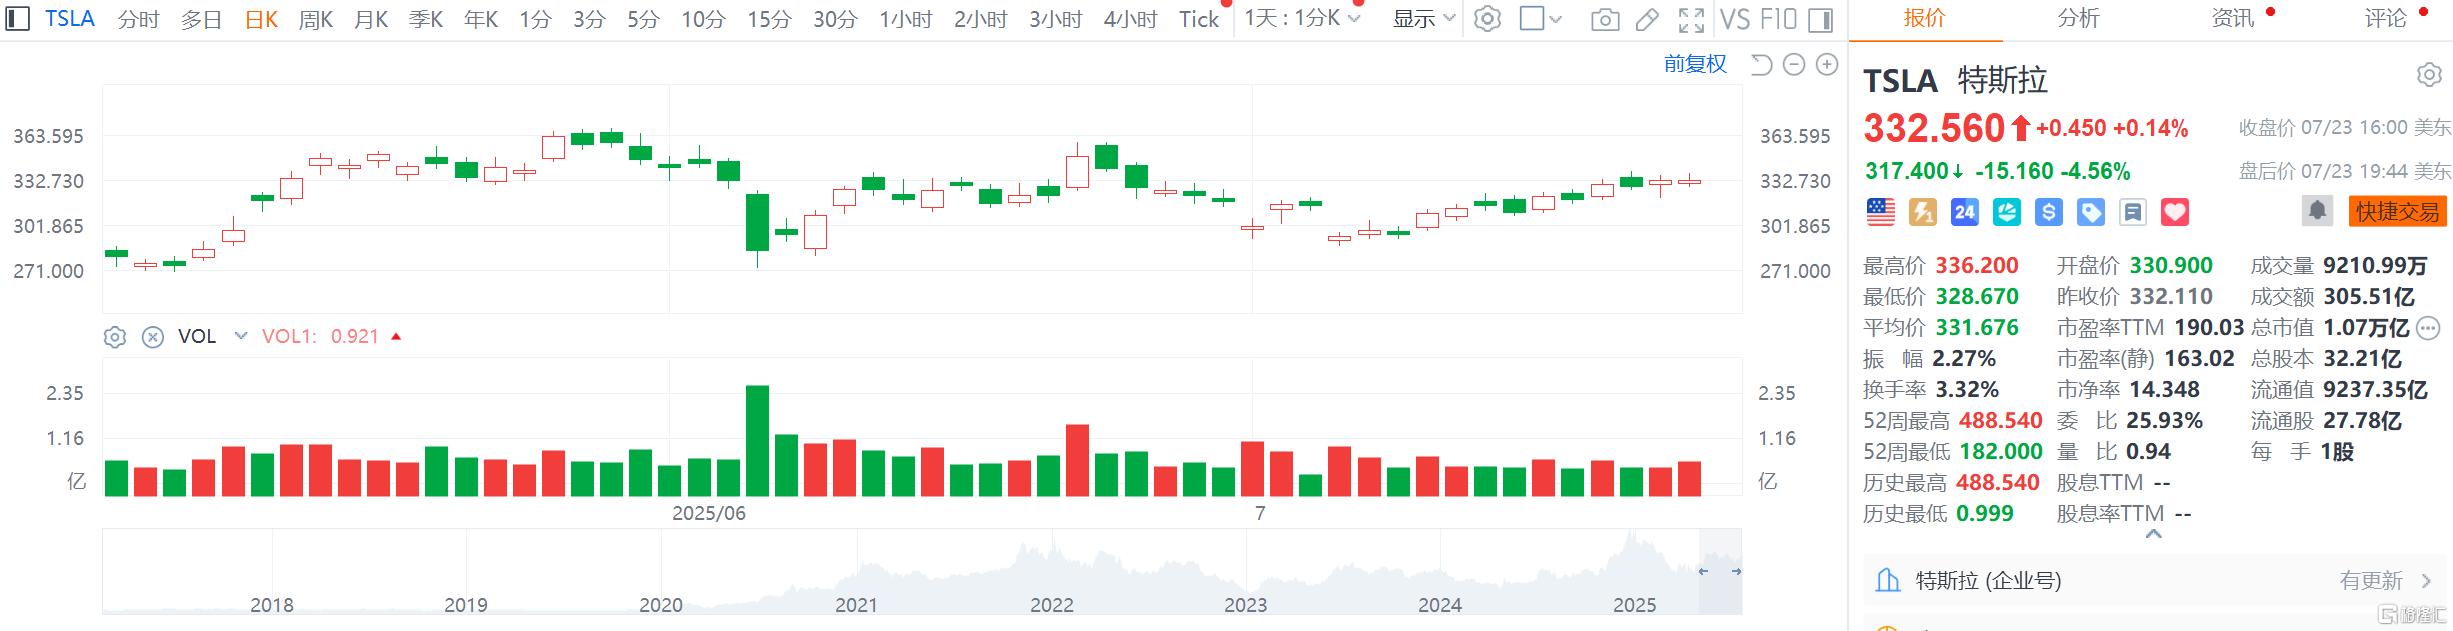Screen dimensions: 2453x631
Task: Click the note bookmark icon
Action: [2133, 212]
